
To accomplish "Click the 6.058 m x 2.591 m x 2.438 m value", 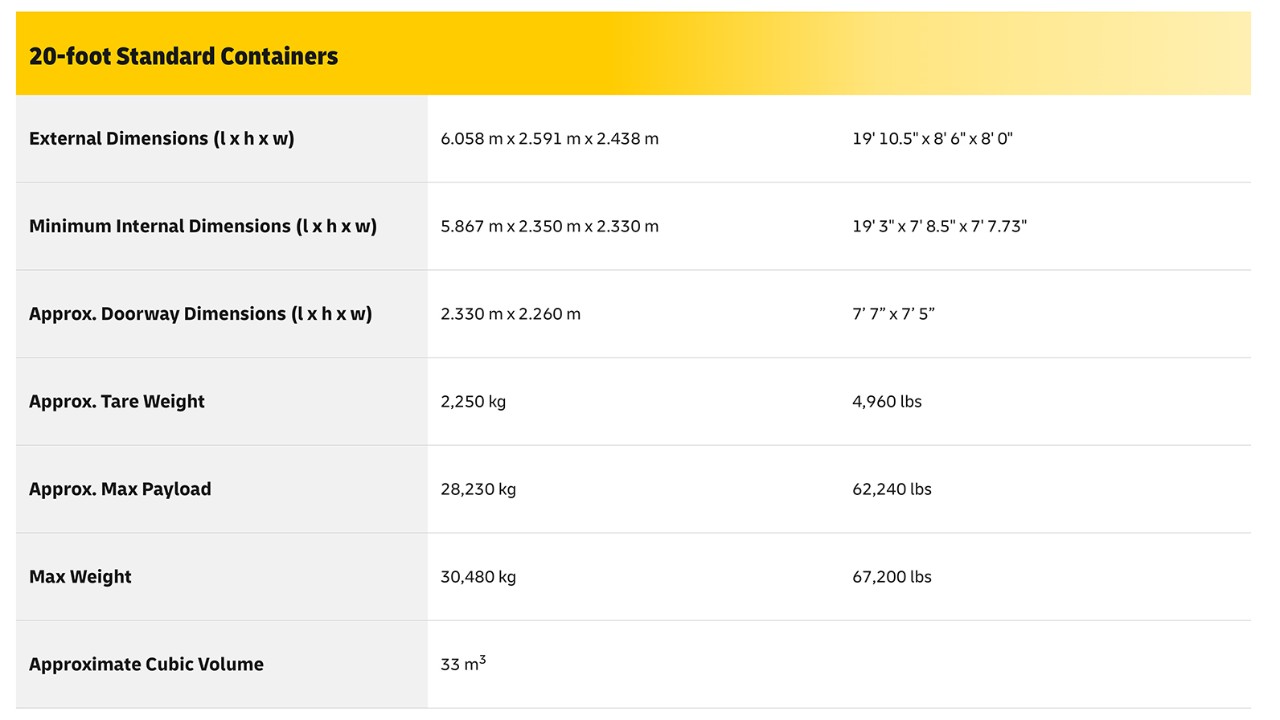I will pos(549,139).
